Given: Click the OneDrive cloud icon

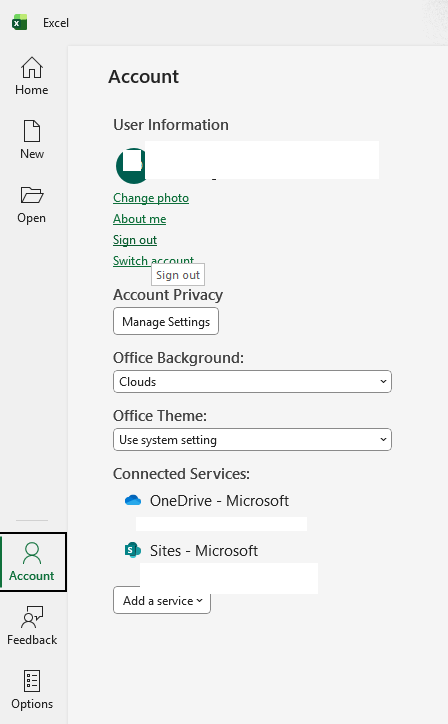Looking at the screenshot, I should pos(133,500).
